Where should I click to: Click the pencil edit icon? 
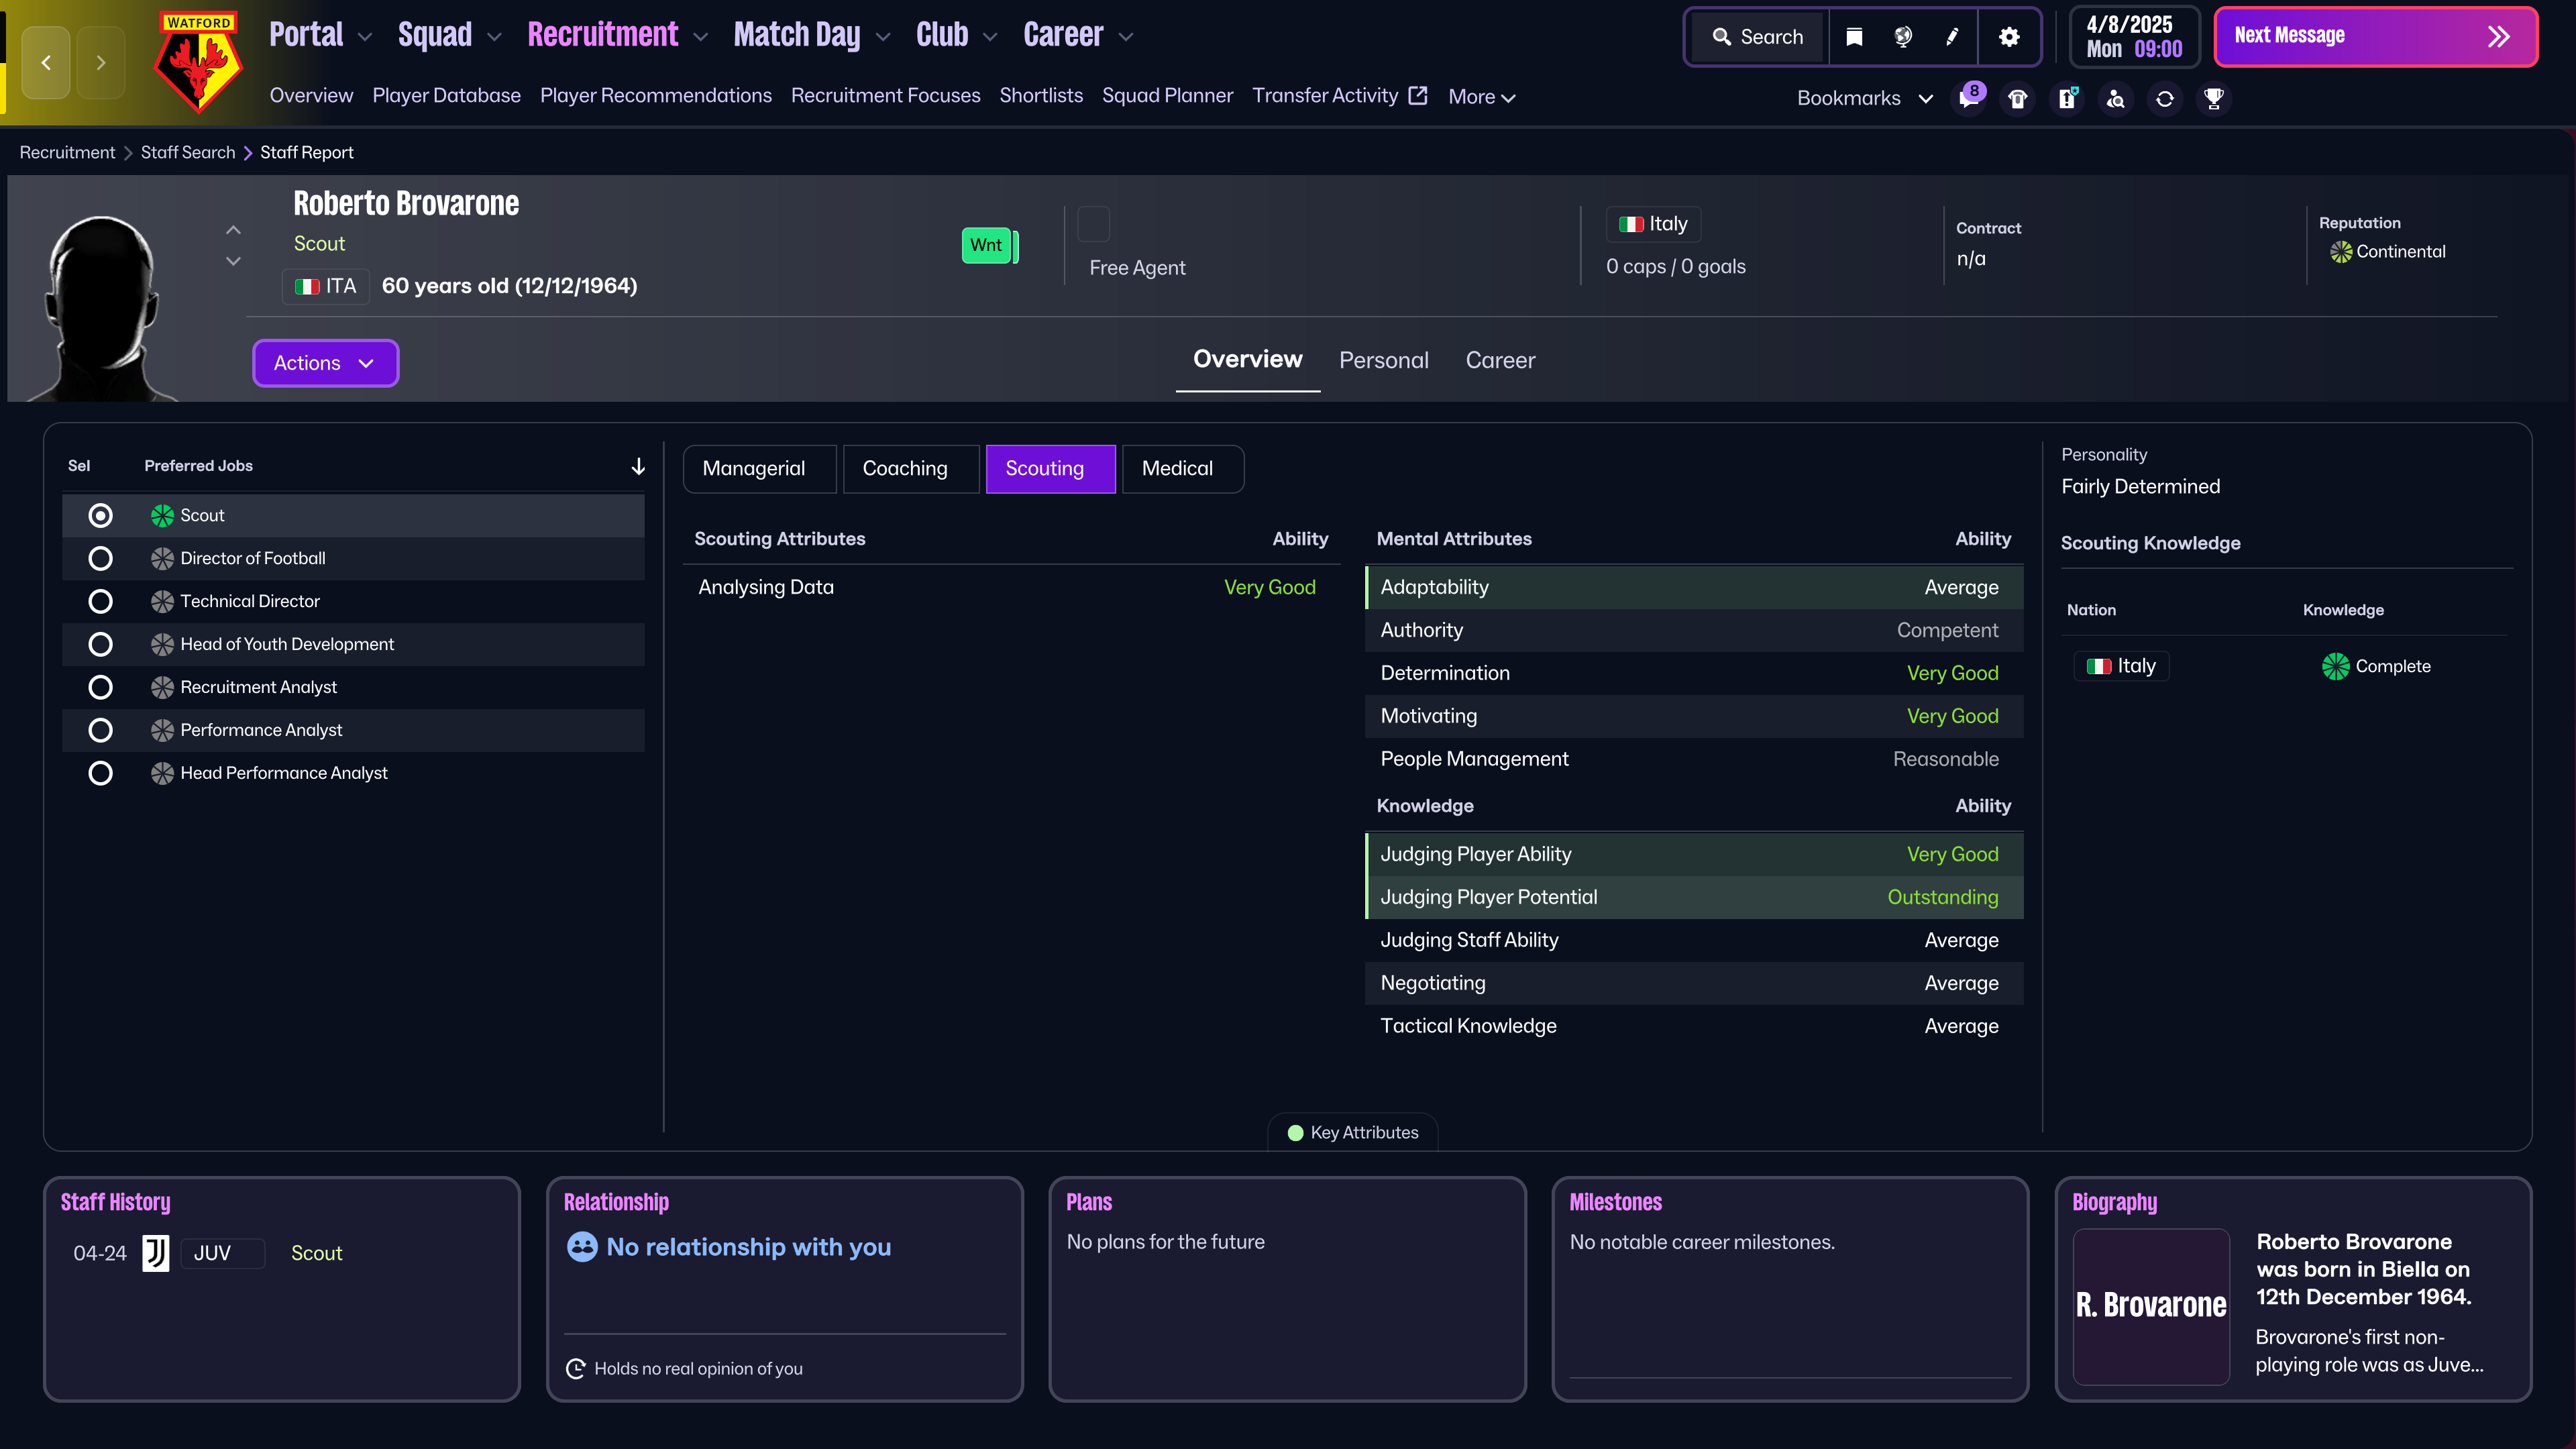[x=1952, y=37]
